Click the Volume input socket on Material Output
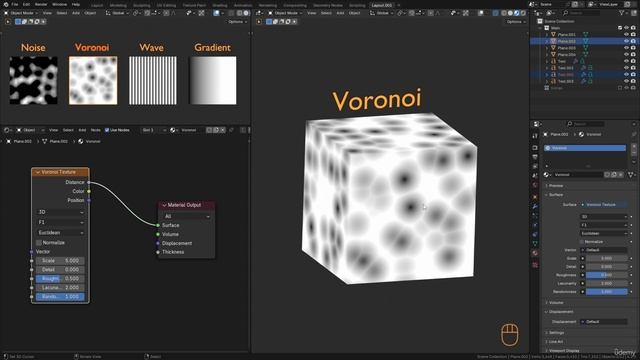The width and height of the screenshot is (640, 360). click(x=158, y=234)
